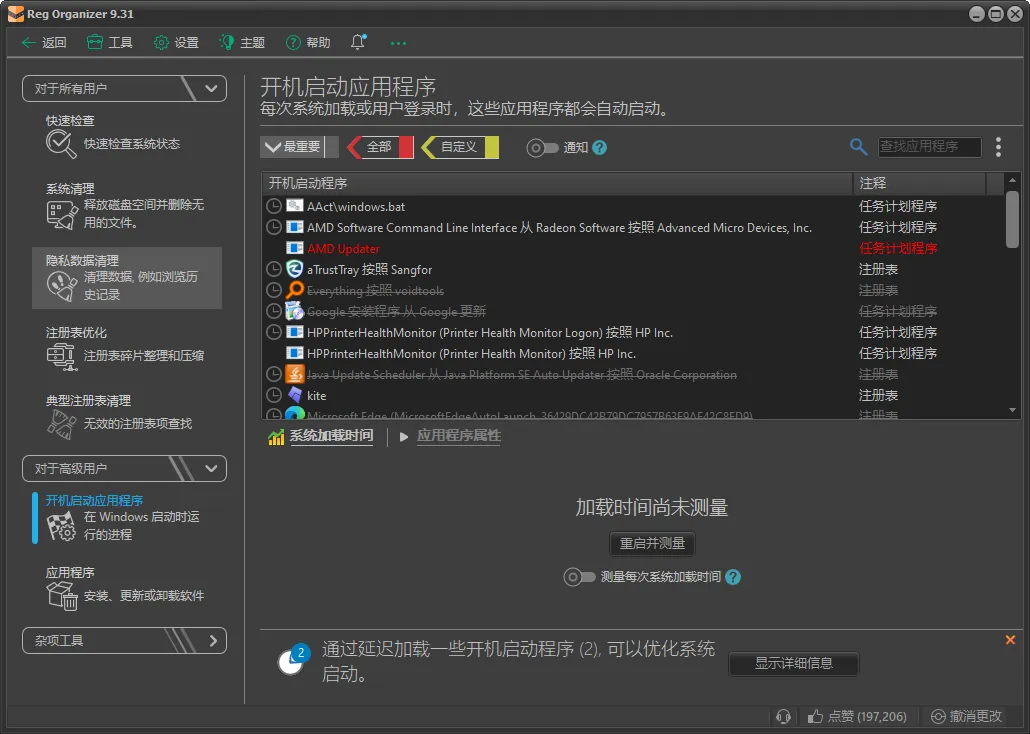
Task: Open 系统清理 disk cleanup tool
Action: click(x=125, y=206)
